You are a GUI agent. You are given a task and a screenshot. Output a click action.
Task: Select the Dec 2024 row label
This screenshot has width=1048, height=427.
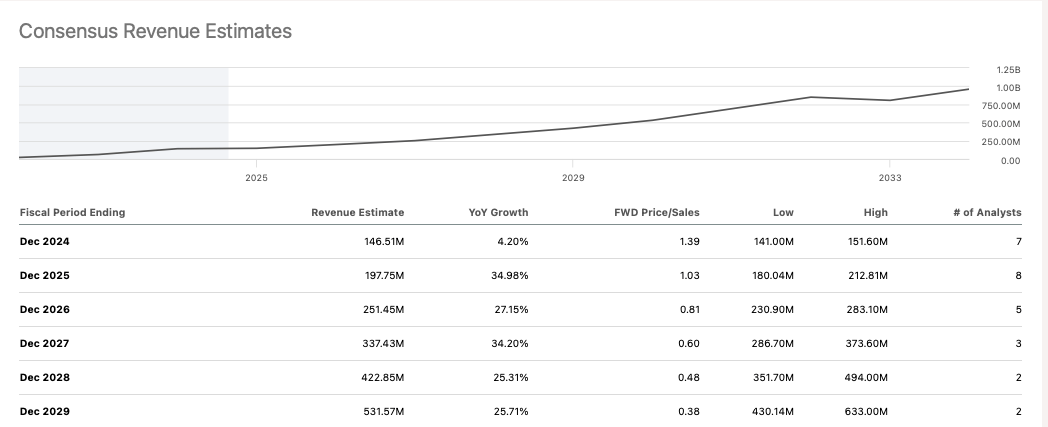coord(45,241)
